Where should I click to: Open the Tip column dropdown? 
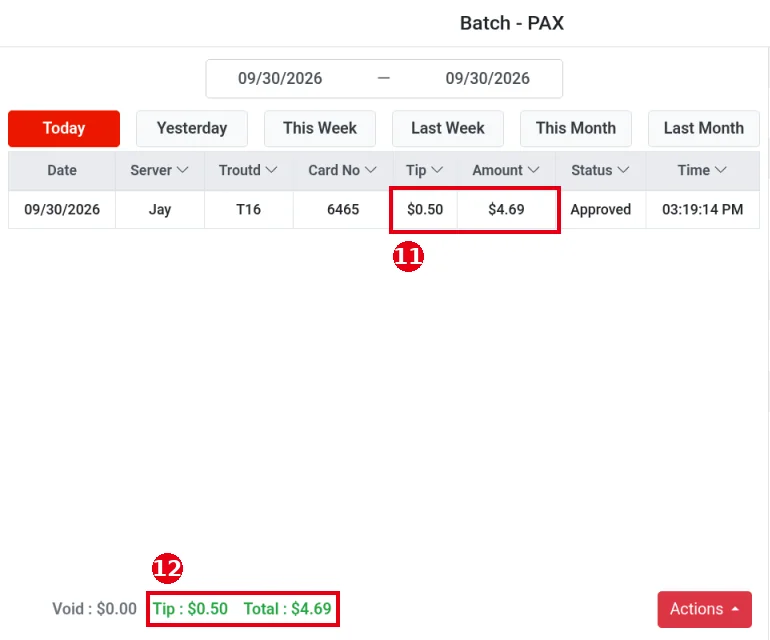click(437, 170)
